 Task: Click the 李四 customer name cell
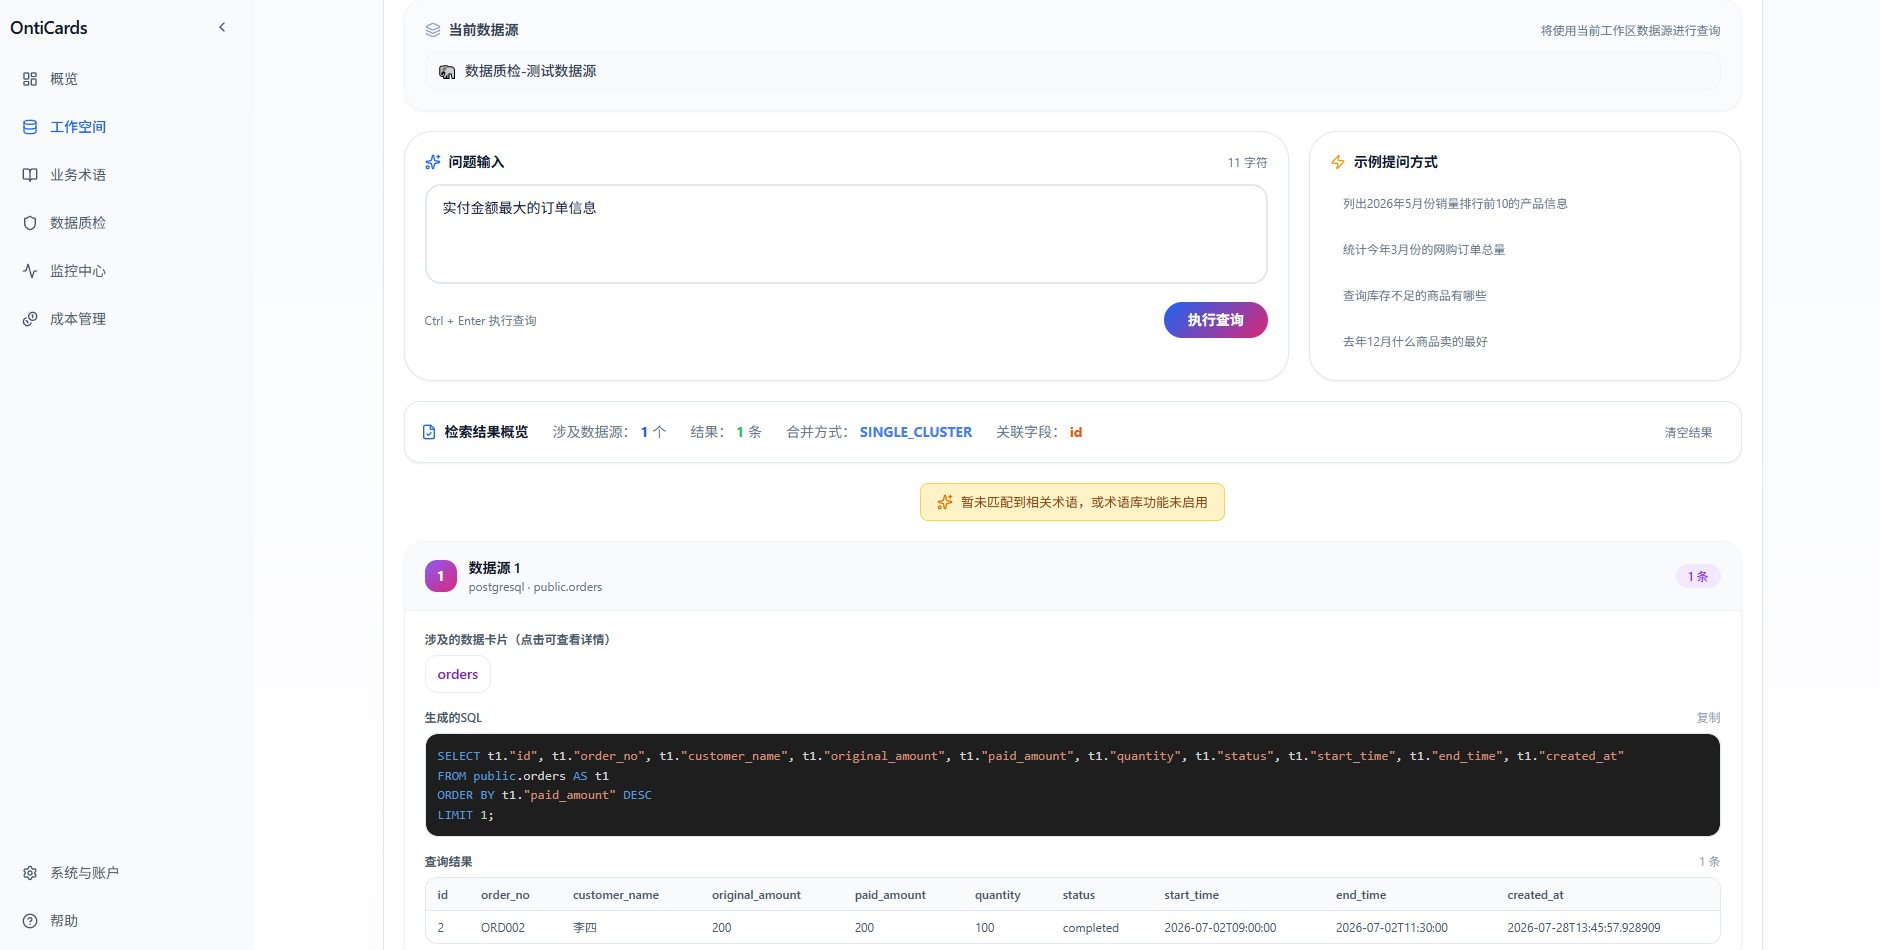tap(585, 928)
